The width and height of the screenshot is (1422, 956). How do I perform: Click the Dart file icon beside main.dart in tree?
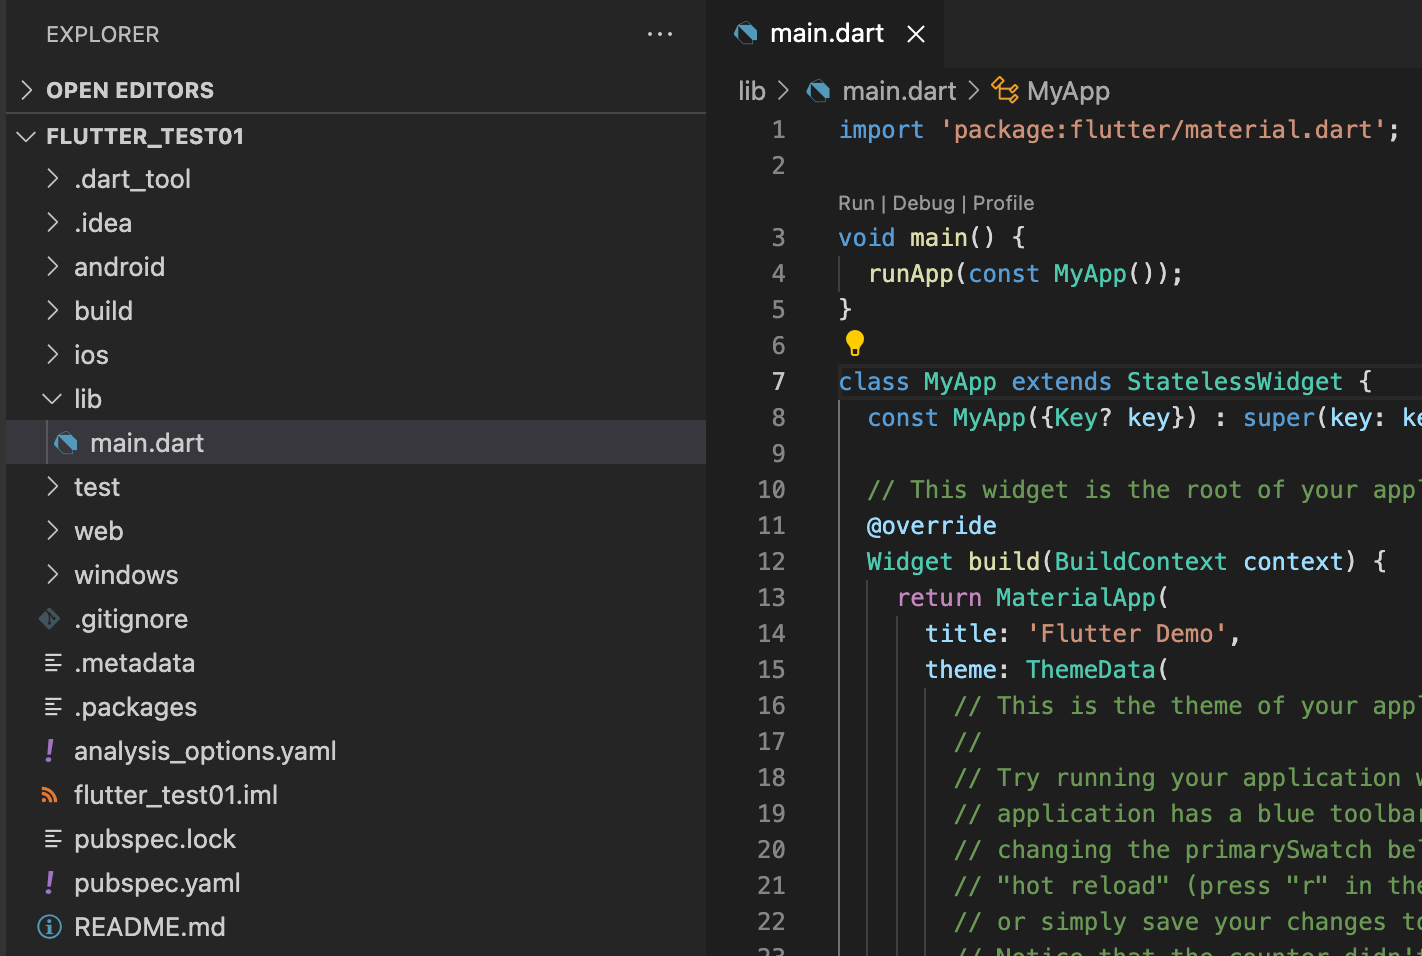(x=66, y=443)
